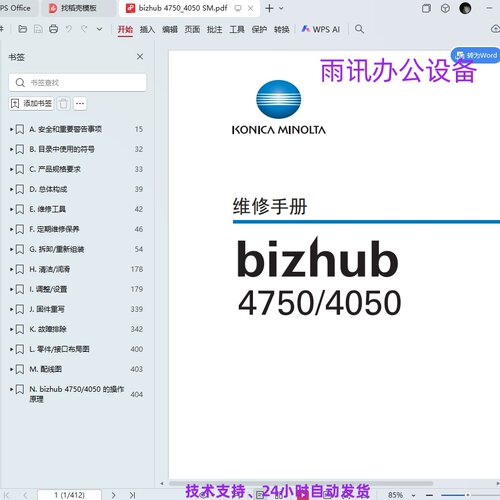
Task: Open bookmark N. bizhub 4750/4050 的操作原理
Action: click(x=77, y=394)
